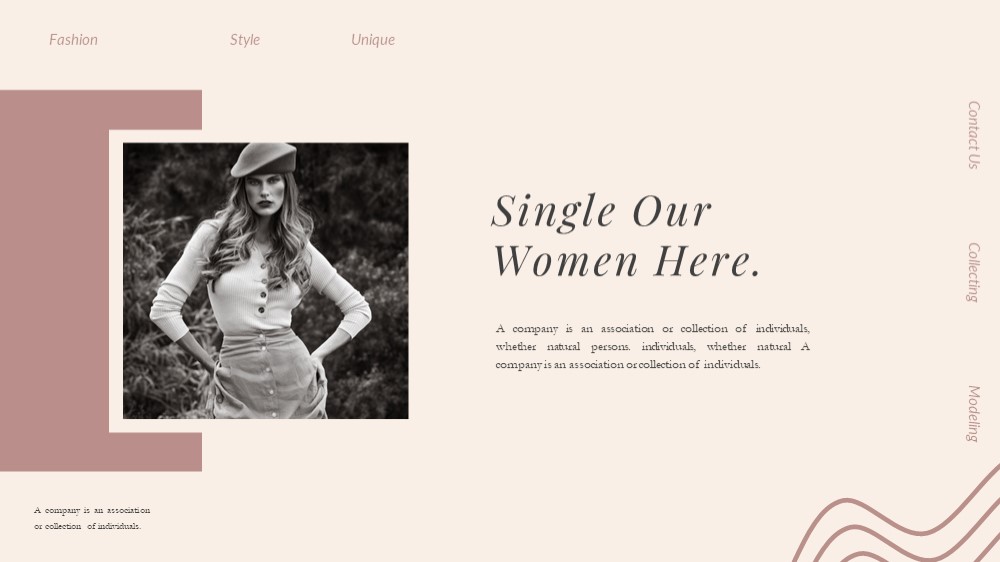Open the vertical Modeling link
The height and width of the screenshot is (562, 1000).
(x=973, y=413)
